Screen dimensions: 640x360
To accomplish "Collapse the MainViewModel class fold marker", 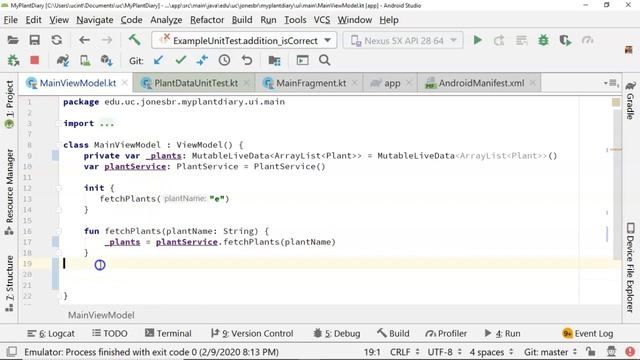I will (x=58, y=145).
